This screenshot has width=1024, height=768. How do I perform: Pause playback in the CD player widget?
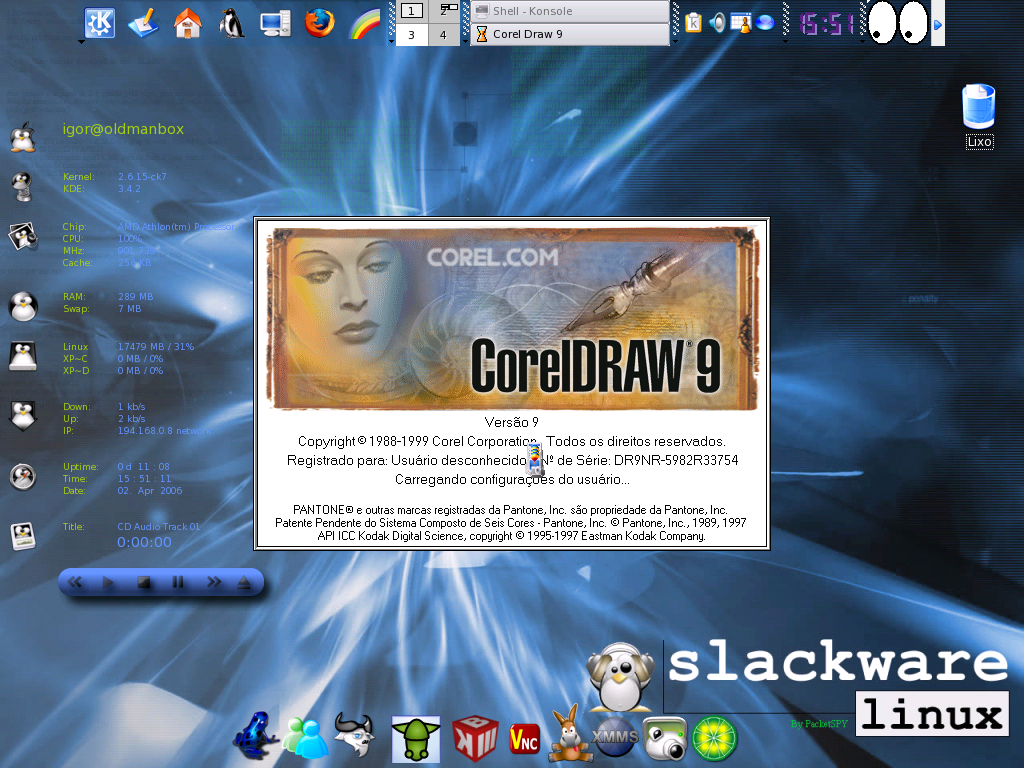coord(178,582)
